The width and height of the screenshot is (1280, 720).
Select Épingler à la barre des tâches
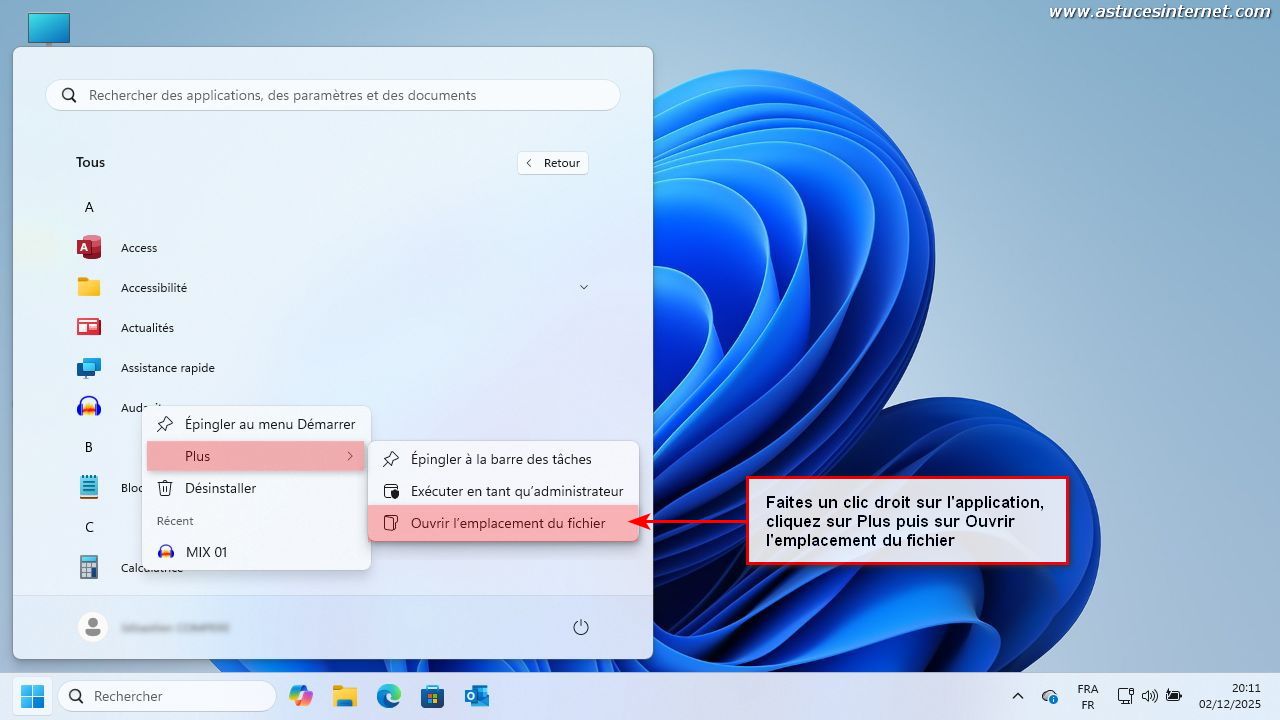[x=500, y=459]
